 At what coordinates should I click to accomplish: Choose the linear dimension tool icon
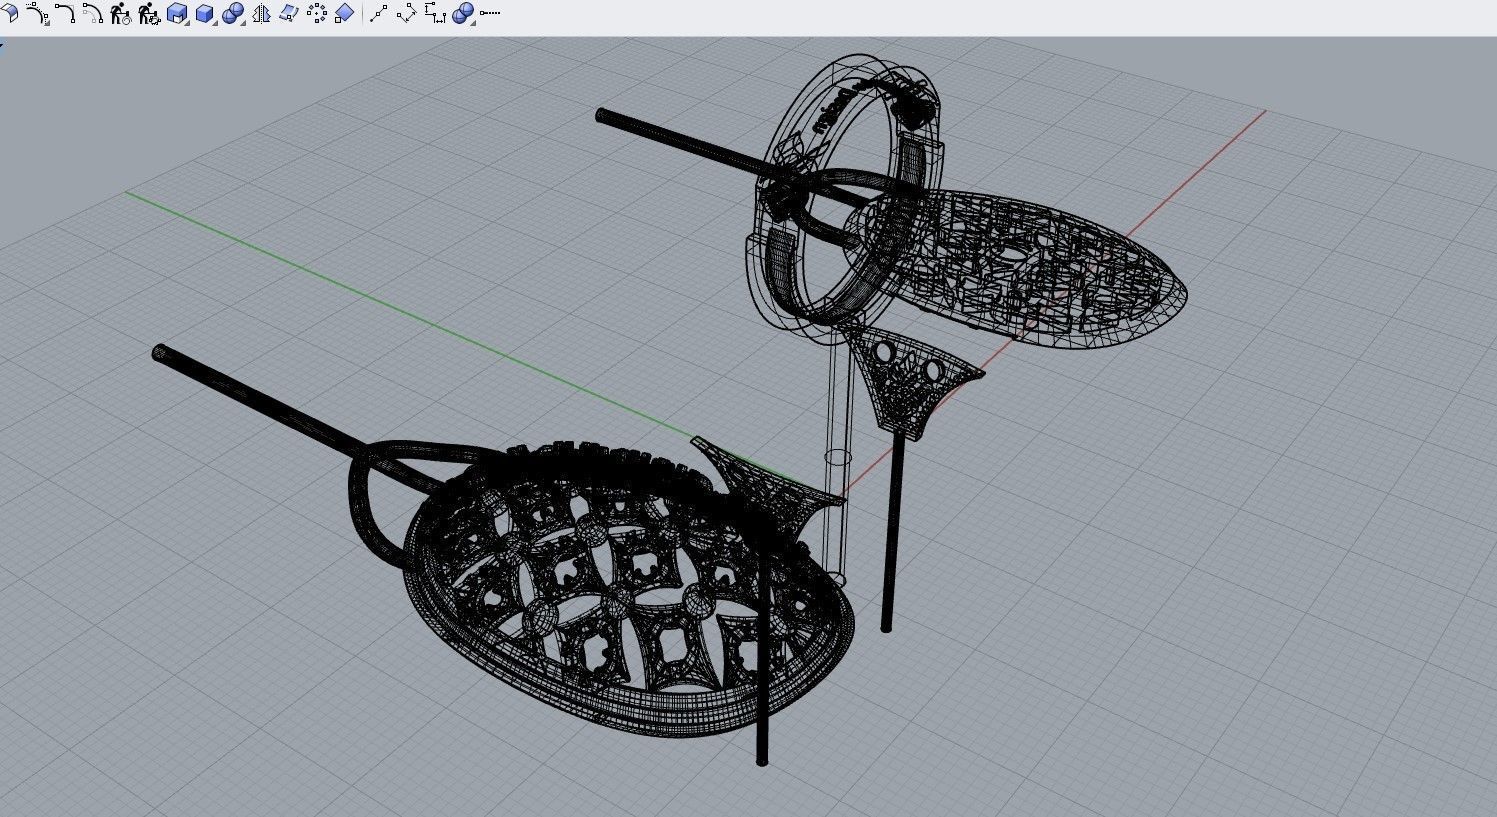(x=435, y=13)
